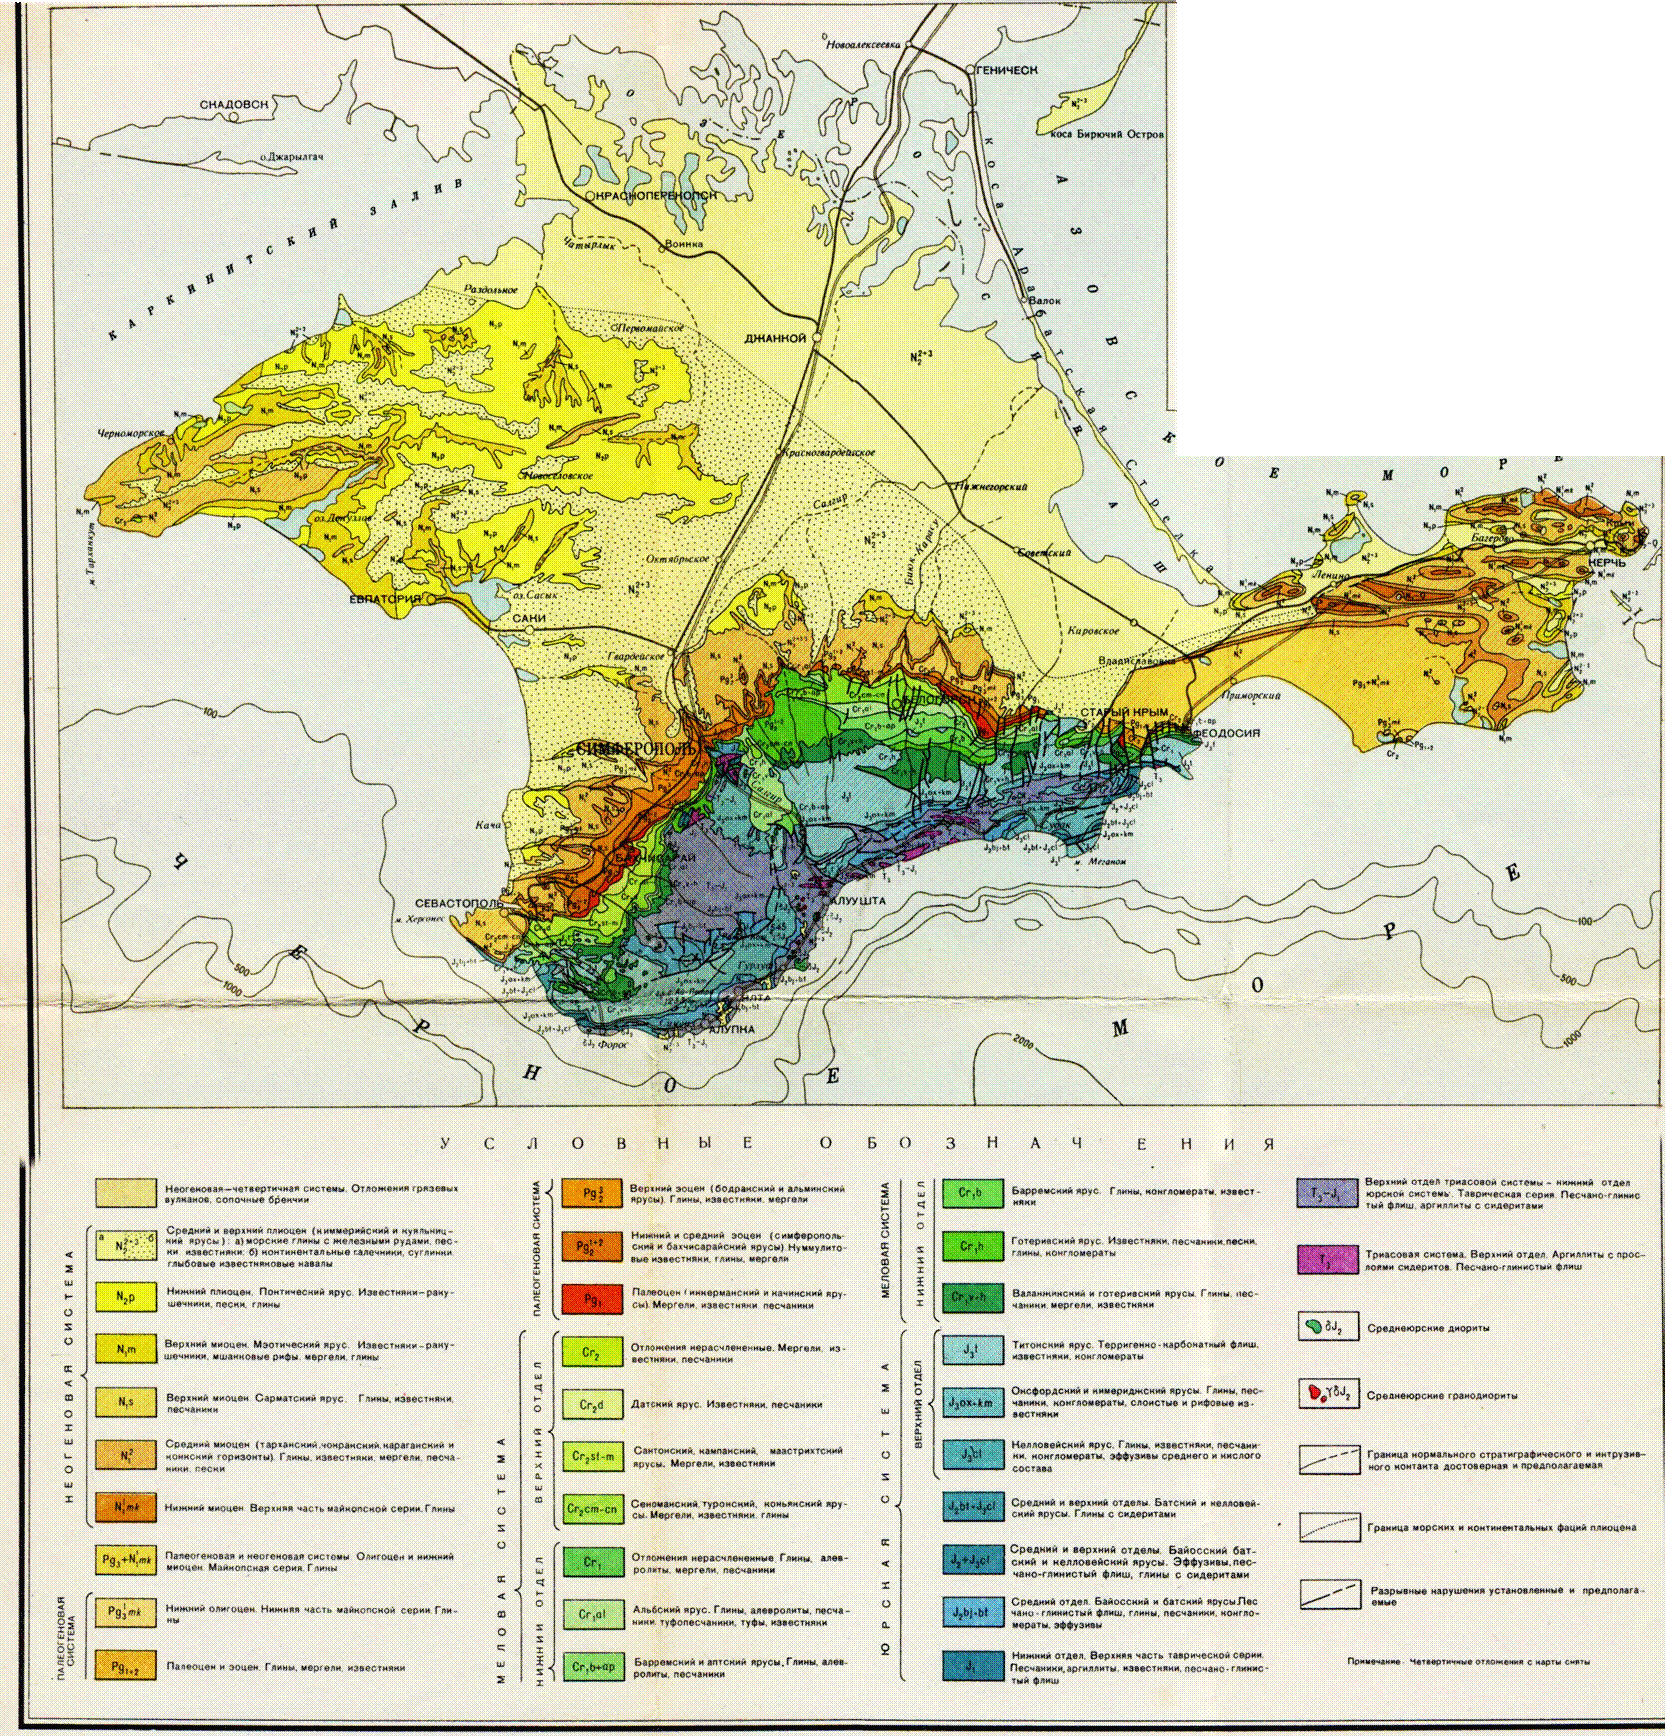Click the 'Среднеюрские диориты' legend text
Screen dimensions: 1665x1736
(1429, 1328)
